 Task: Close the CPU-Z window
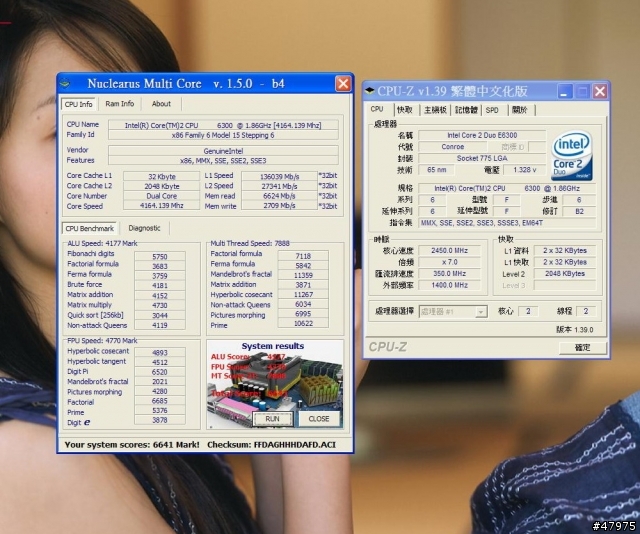click(x=600, y=91)
